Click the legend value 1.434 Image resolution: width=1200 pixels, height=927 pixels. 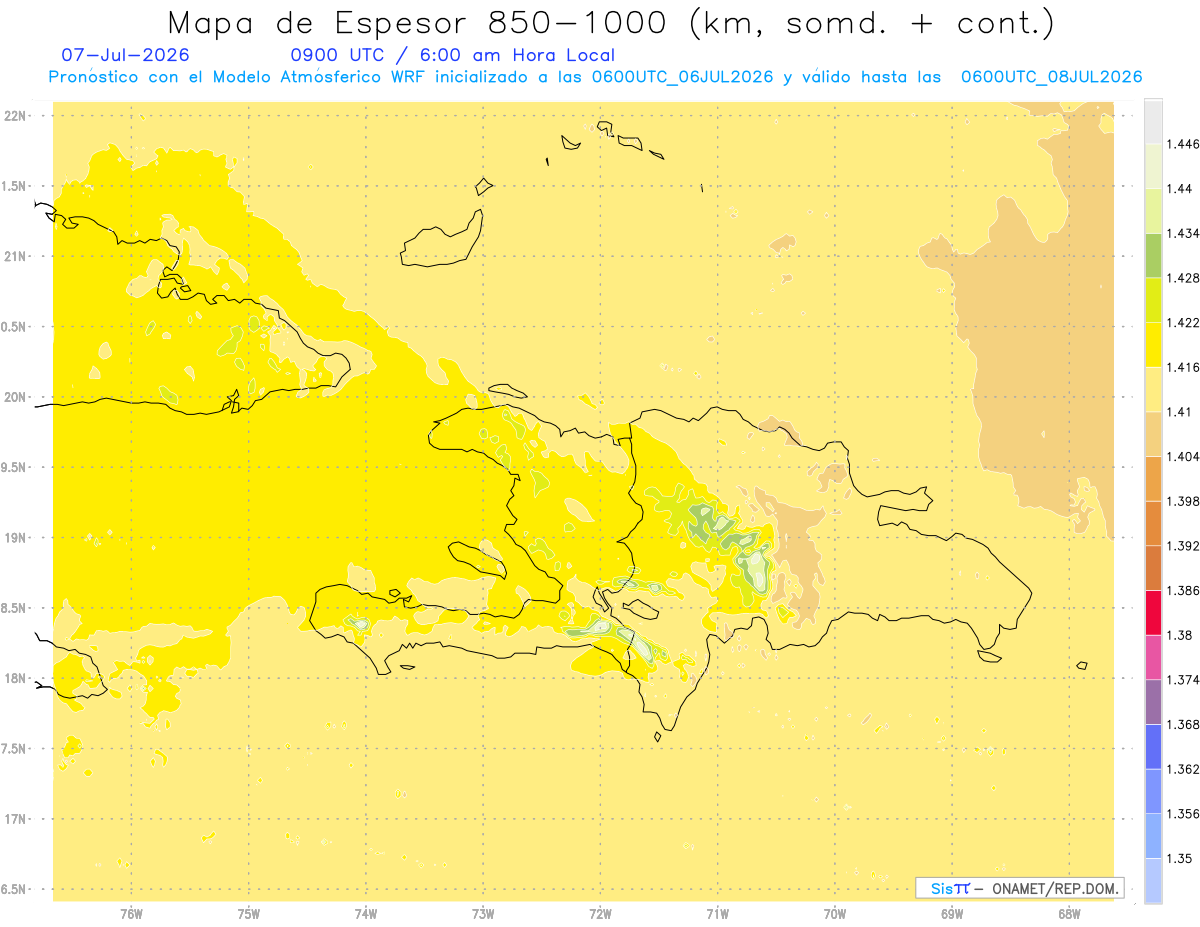click(1183, 233)
